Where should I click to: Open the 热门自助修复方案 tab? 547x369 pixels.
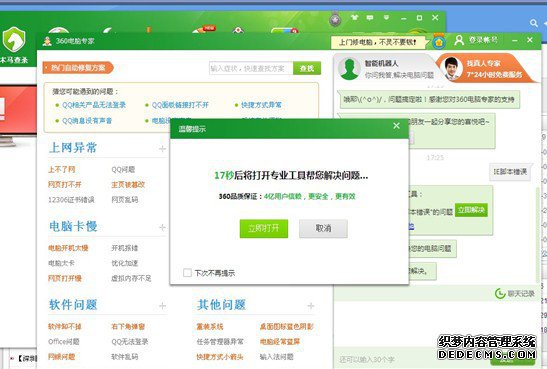(78, 68)
